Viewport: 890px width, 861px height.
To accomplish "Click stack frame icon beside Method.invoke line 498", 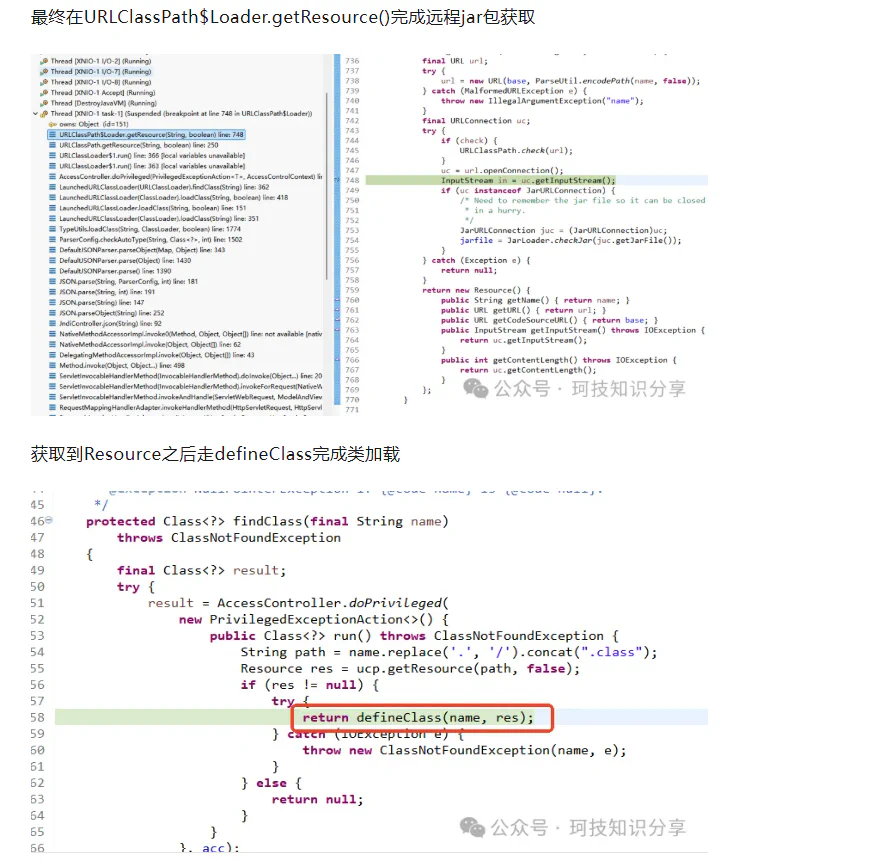I will [x=53, y=366].
